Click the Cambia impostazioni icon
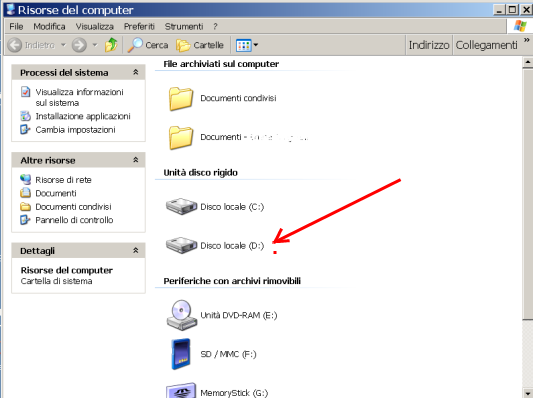 click(x=25, y=129)
